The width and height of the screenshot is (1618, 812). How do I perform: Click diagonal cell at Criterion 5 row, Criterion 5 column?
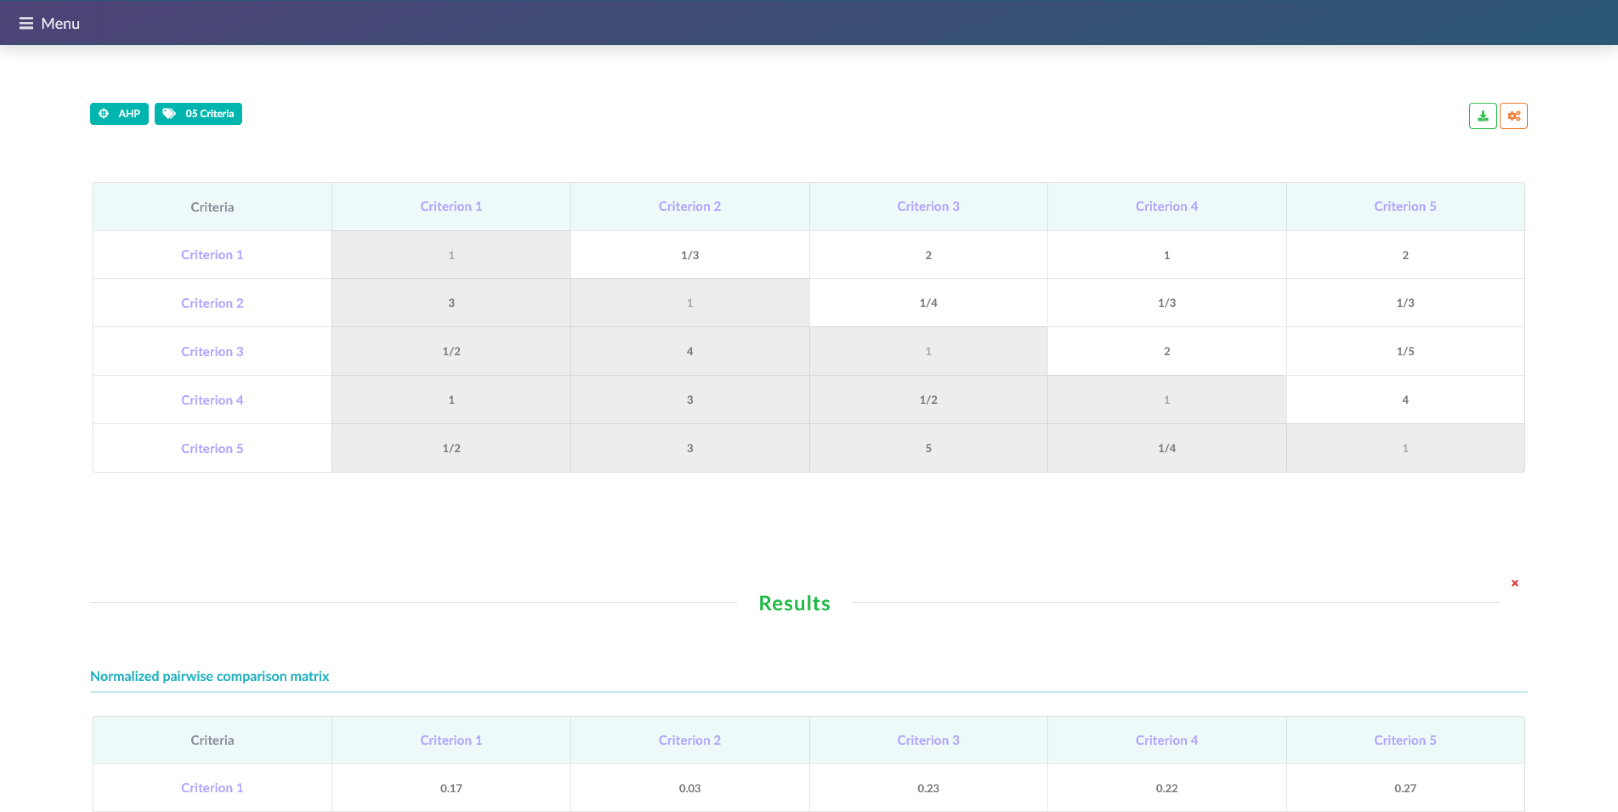pyautogui.click(x=1405, y=448)
